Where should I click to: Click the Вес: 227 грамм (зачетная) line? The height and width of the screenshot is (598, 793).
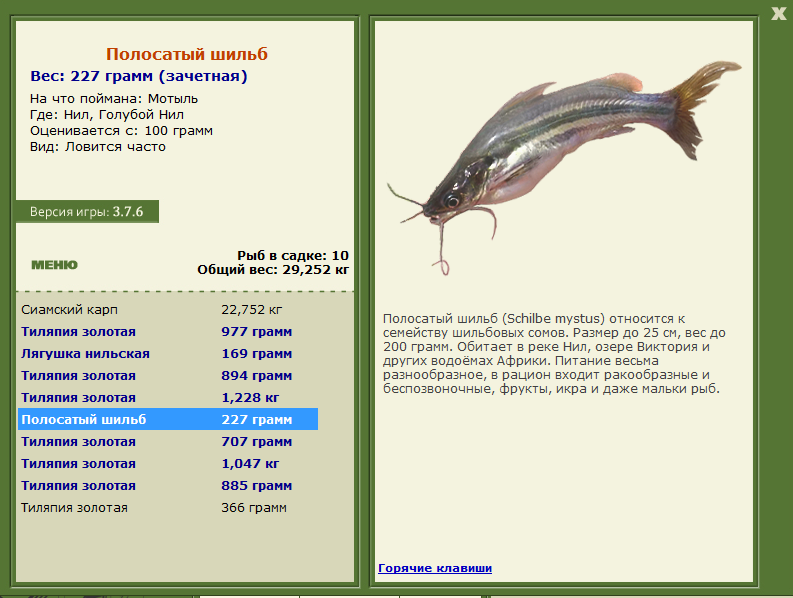(139, 76)
